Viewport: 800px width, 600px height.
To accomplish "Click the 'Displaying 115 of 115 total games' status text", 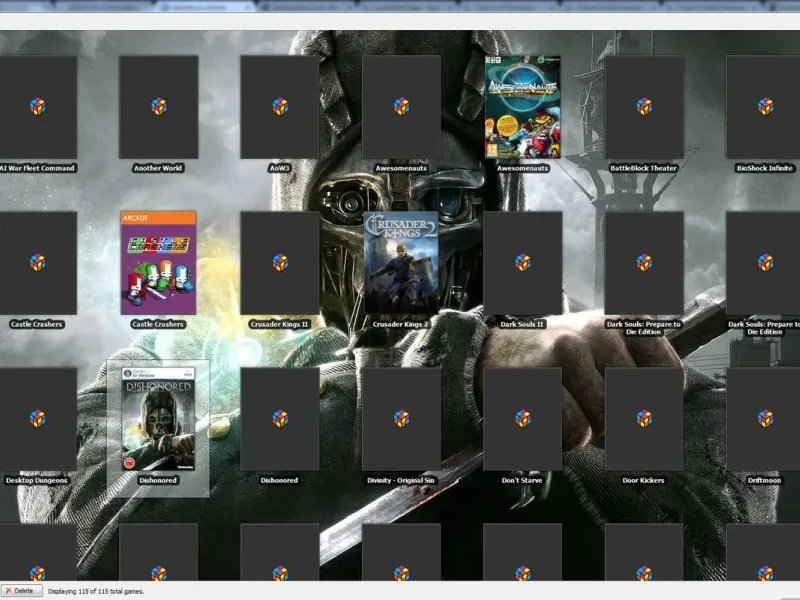I will point(96,591).
